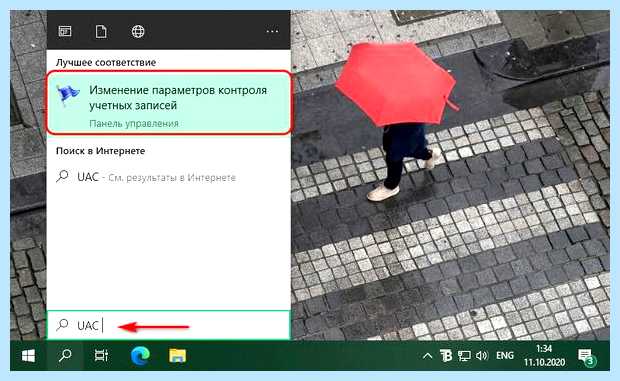The image size is (620, 381).
Task: Click the UAC flag icon in the best match
Action: point(68,95)
